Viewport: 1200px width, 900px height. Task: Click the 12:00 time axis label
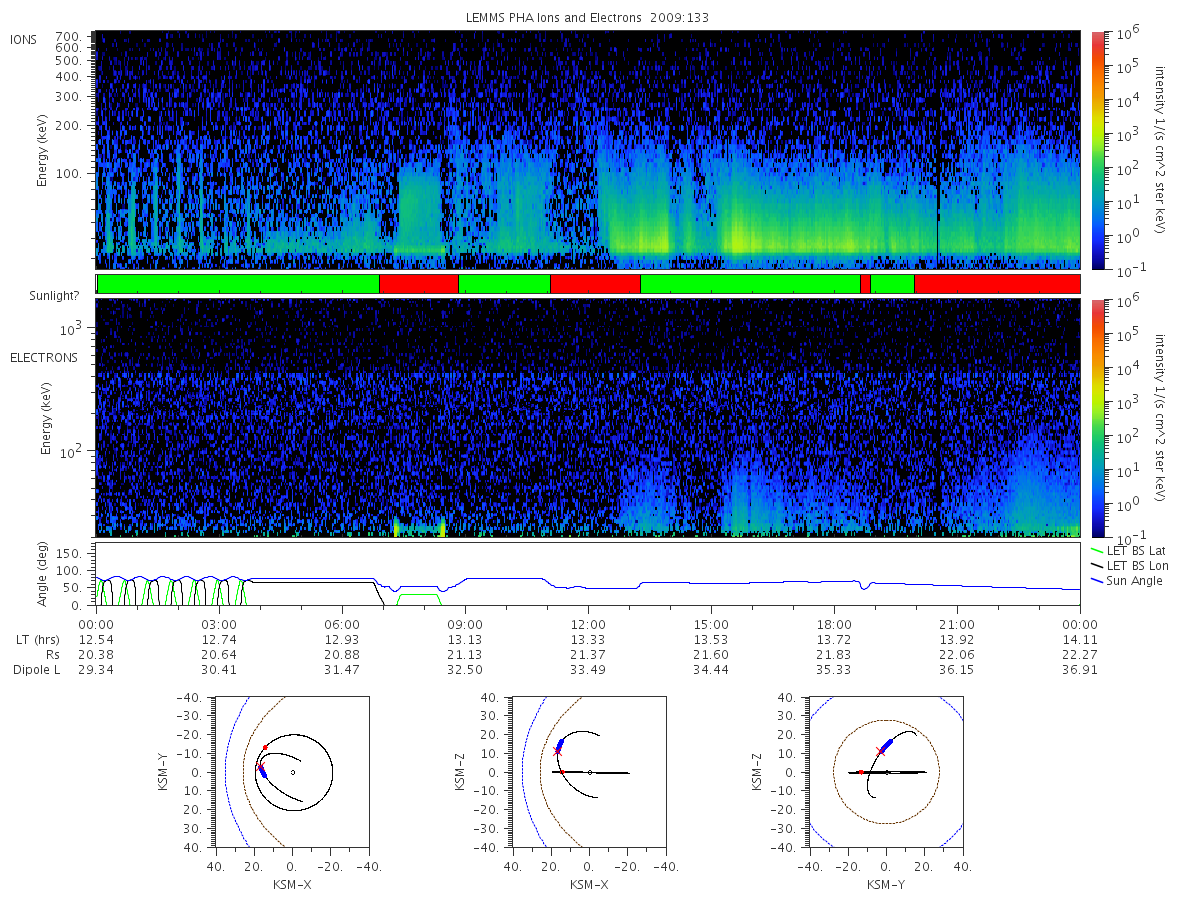588,625
